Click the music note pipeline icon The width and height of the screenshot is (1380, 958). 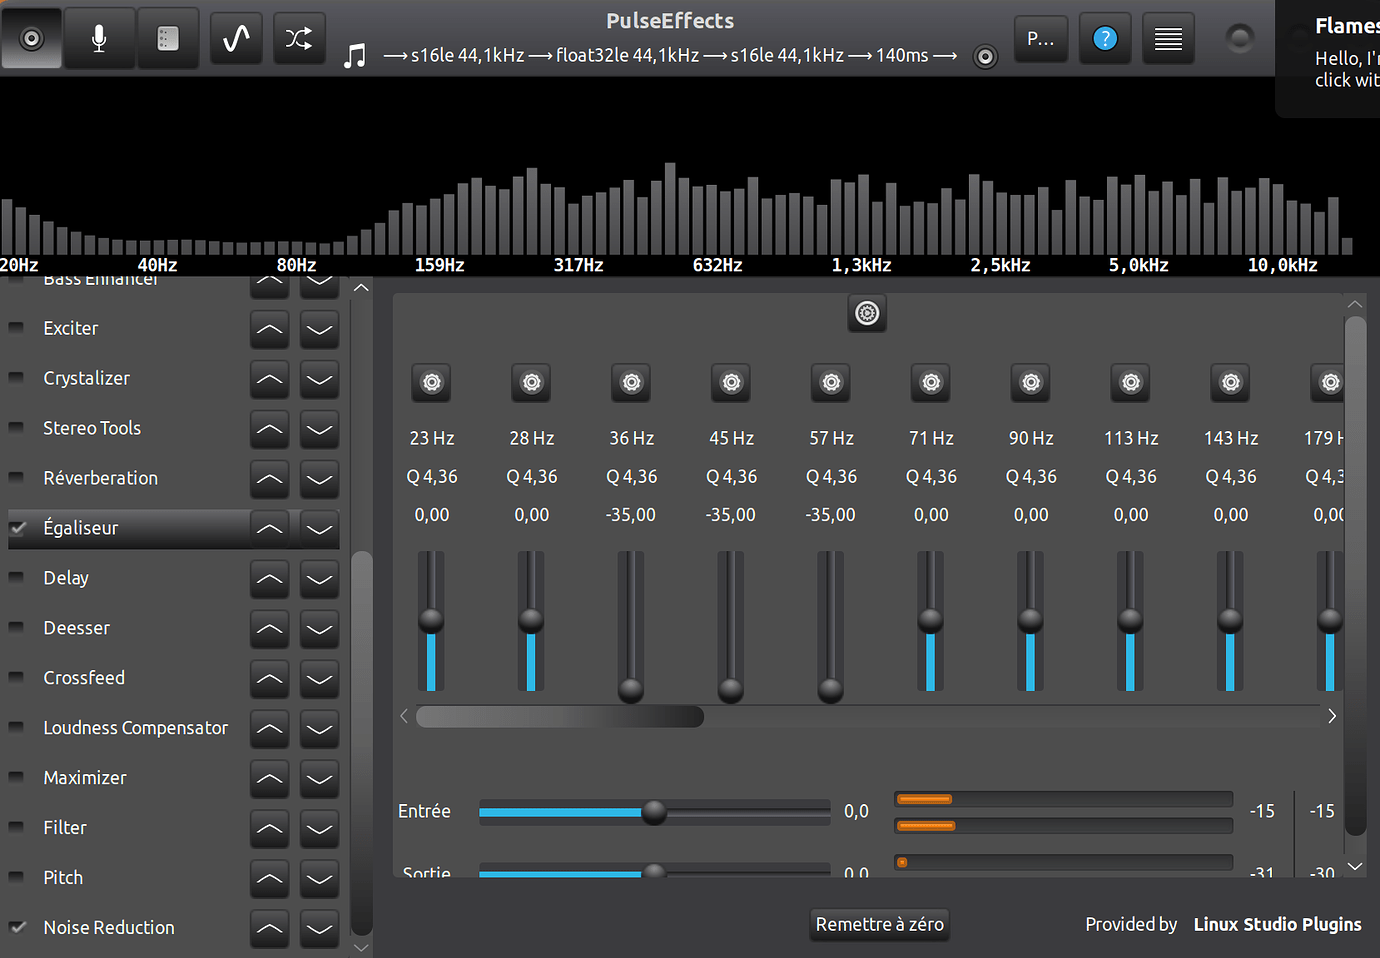(x=355, y=55)
